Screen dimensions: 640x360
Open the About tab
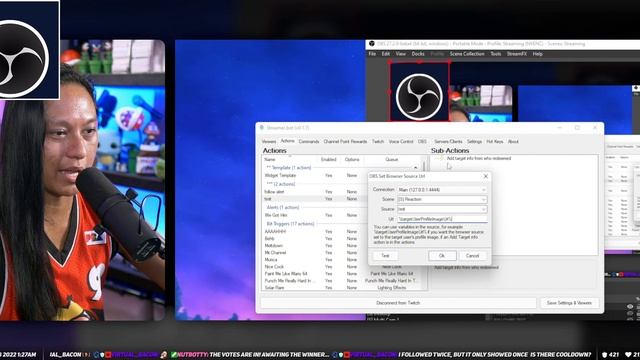click(x=513, y=141)
